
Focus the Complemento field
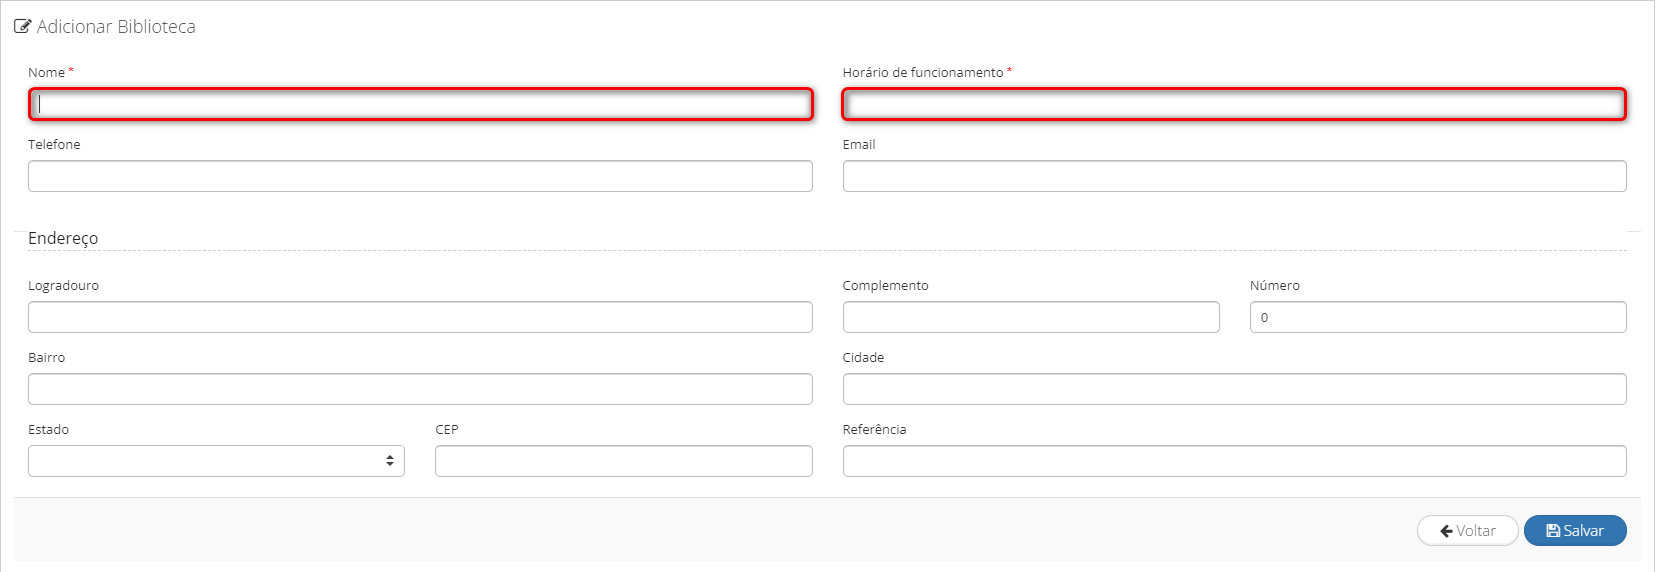tap(1031, 317)
